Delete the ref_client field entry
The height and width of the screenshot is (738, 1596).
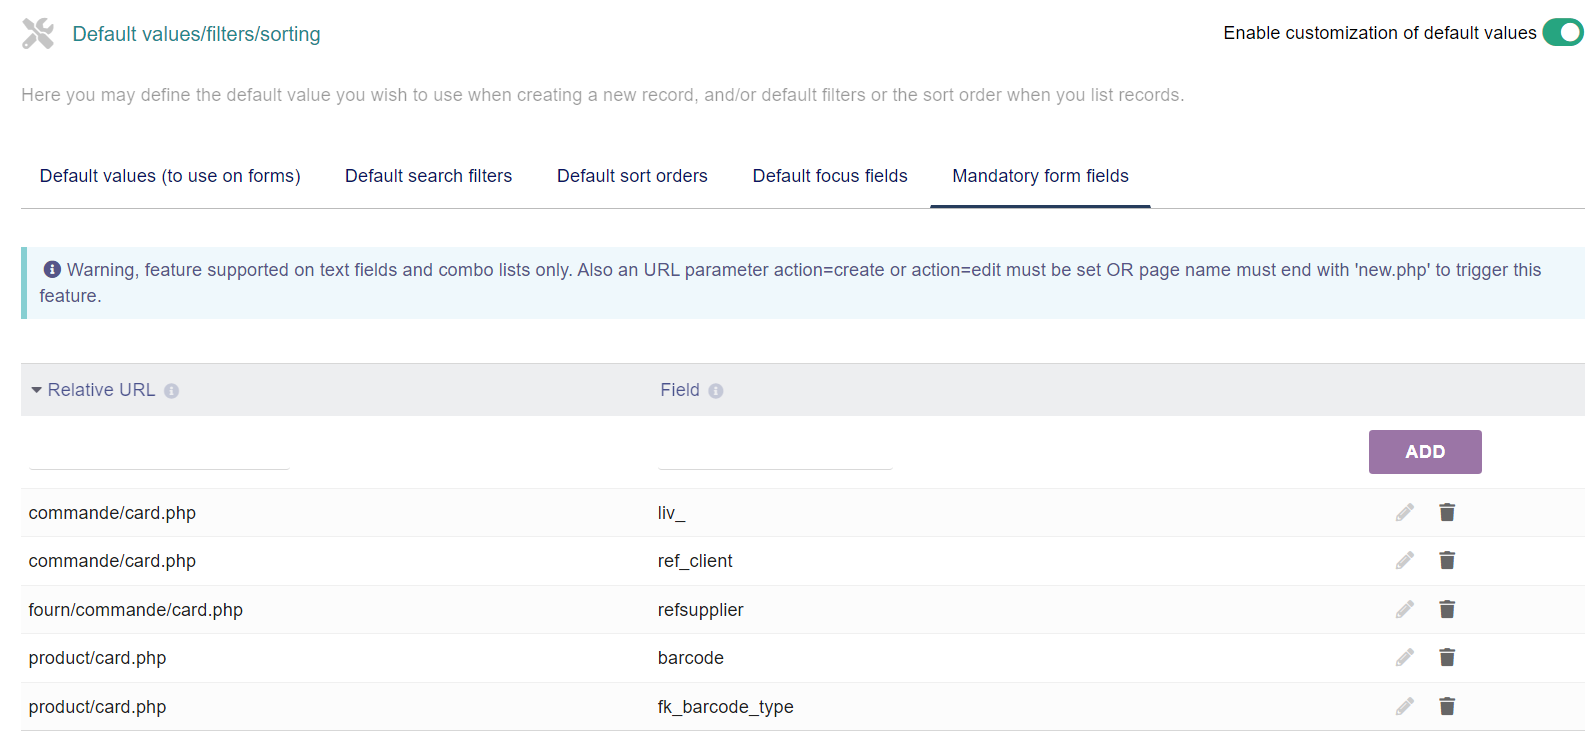(x=1447, y=561)
